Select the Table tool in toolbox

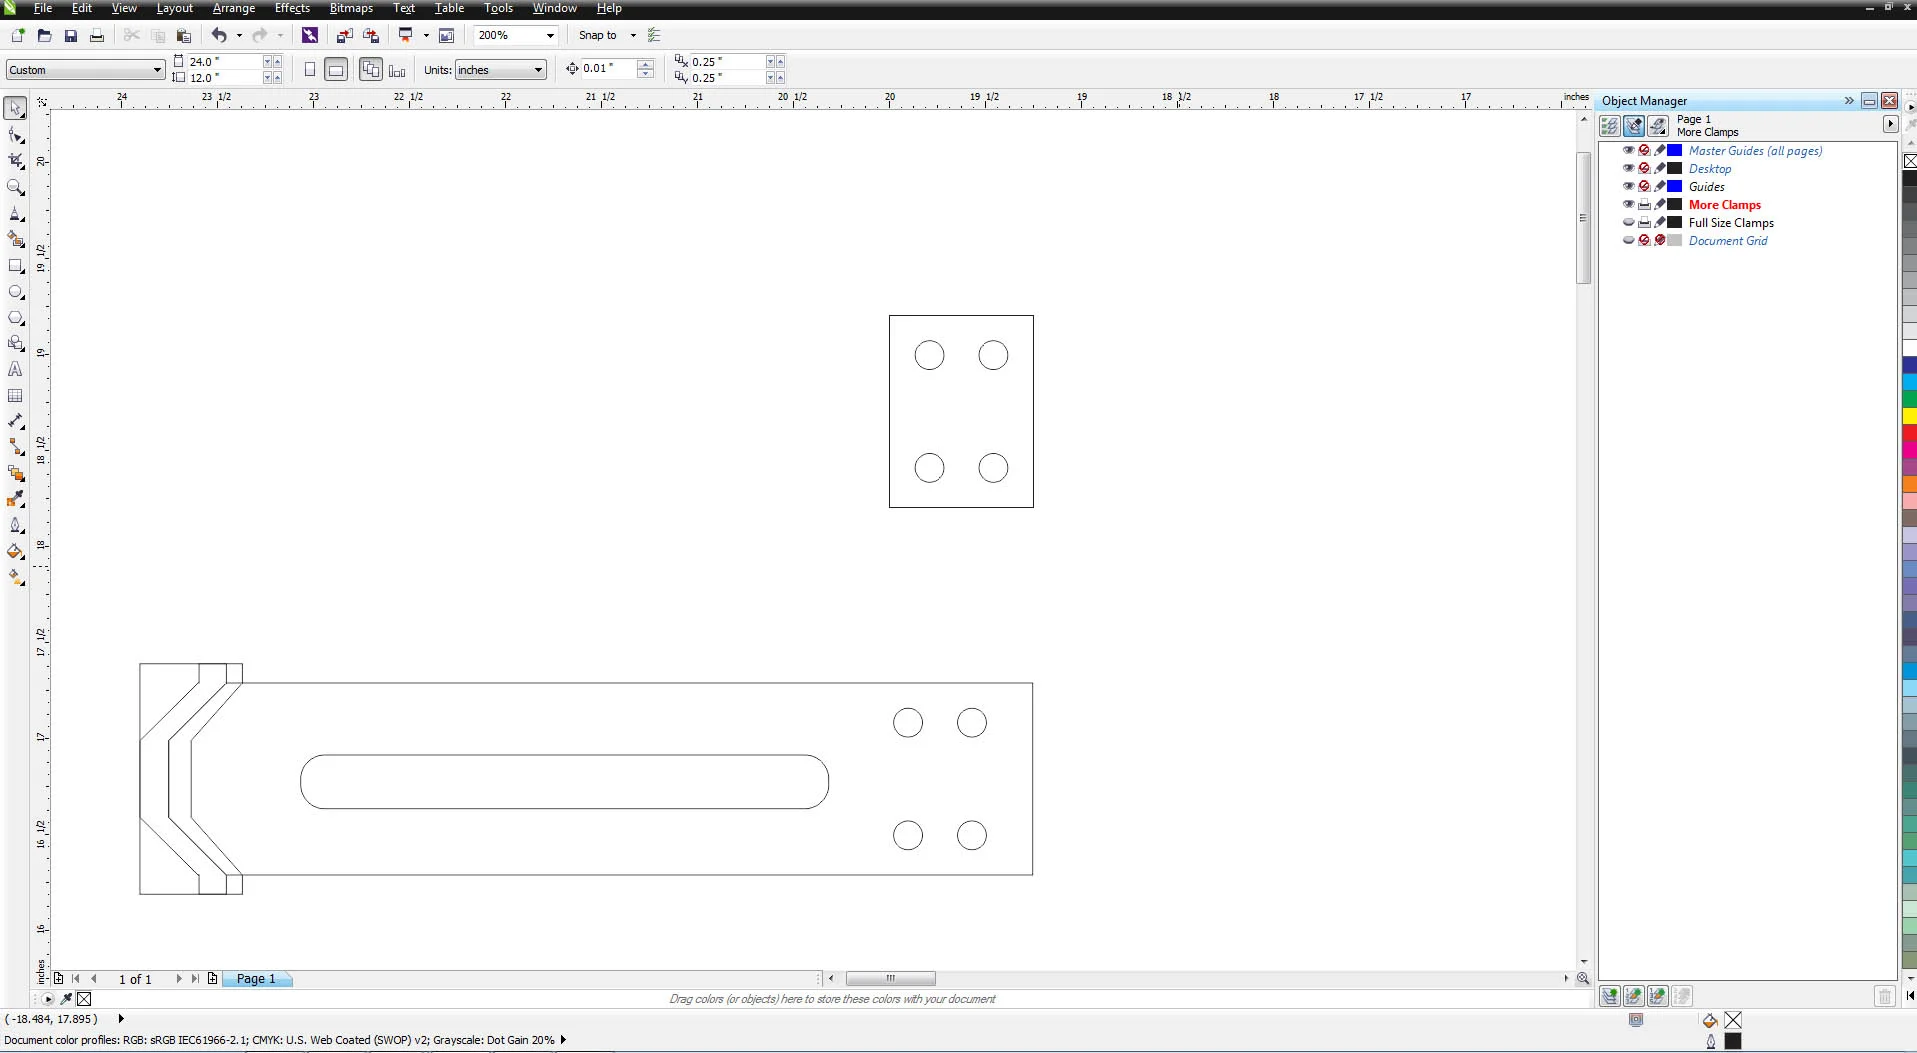[x=16, y=395]
